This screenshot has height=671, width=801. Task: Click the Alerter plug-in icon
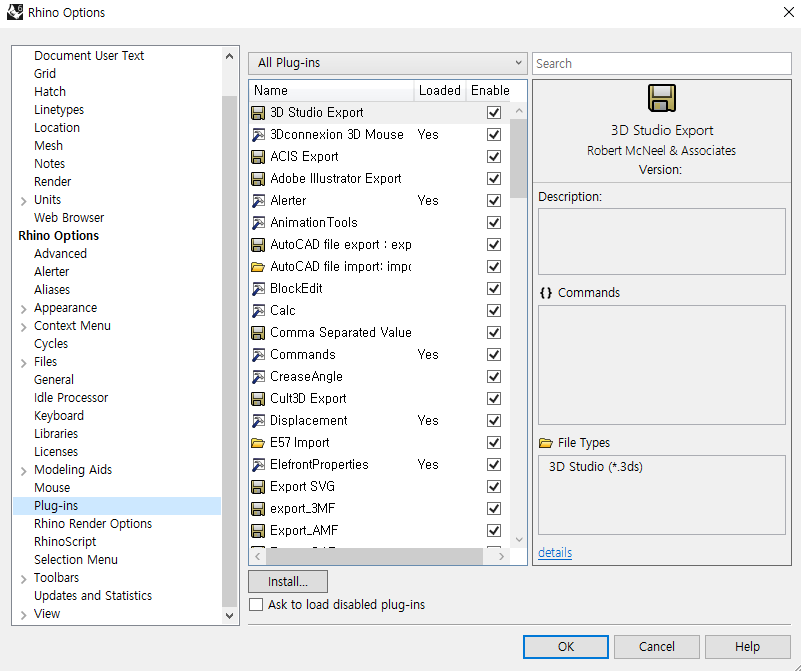coord(258,201)
